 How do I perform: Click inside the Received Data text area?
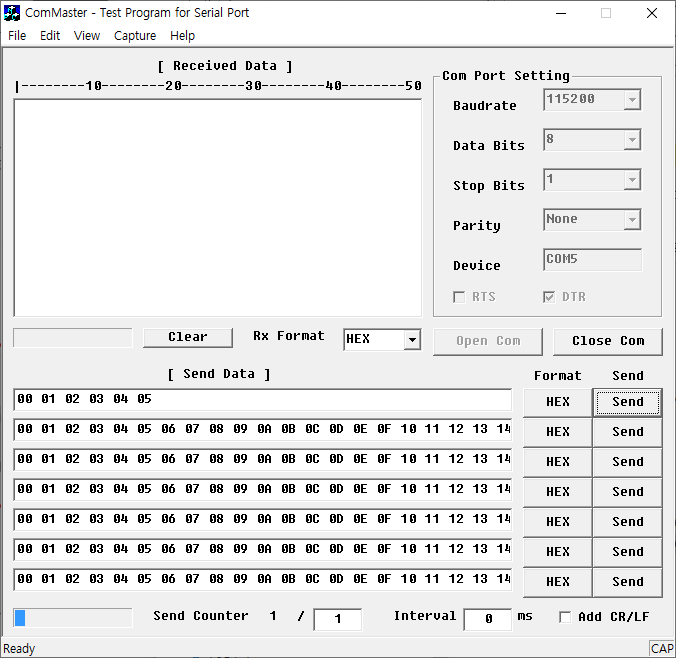point(218,207)
